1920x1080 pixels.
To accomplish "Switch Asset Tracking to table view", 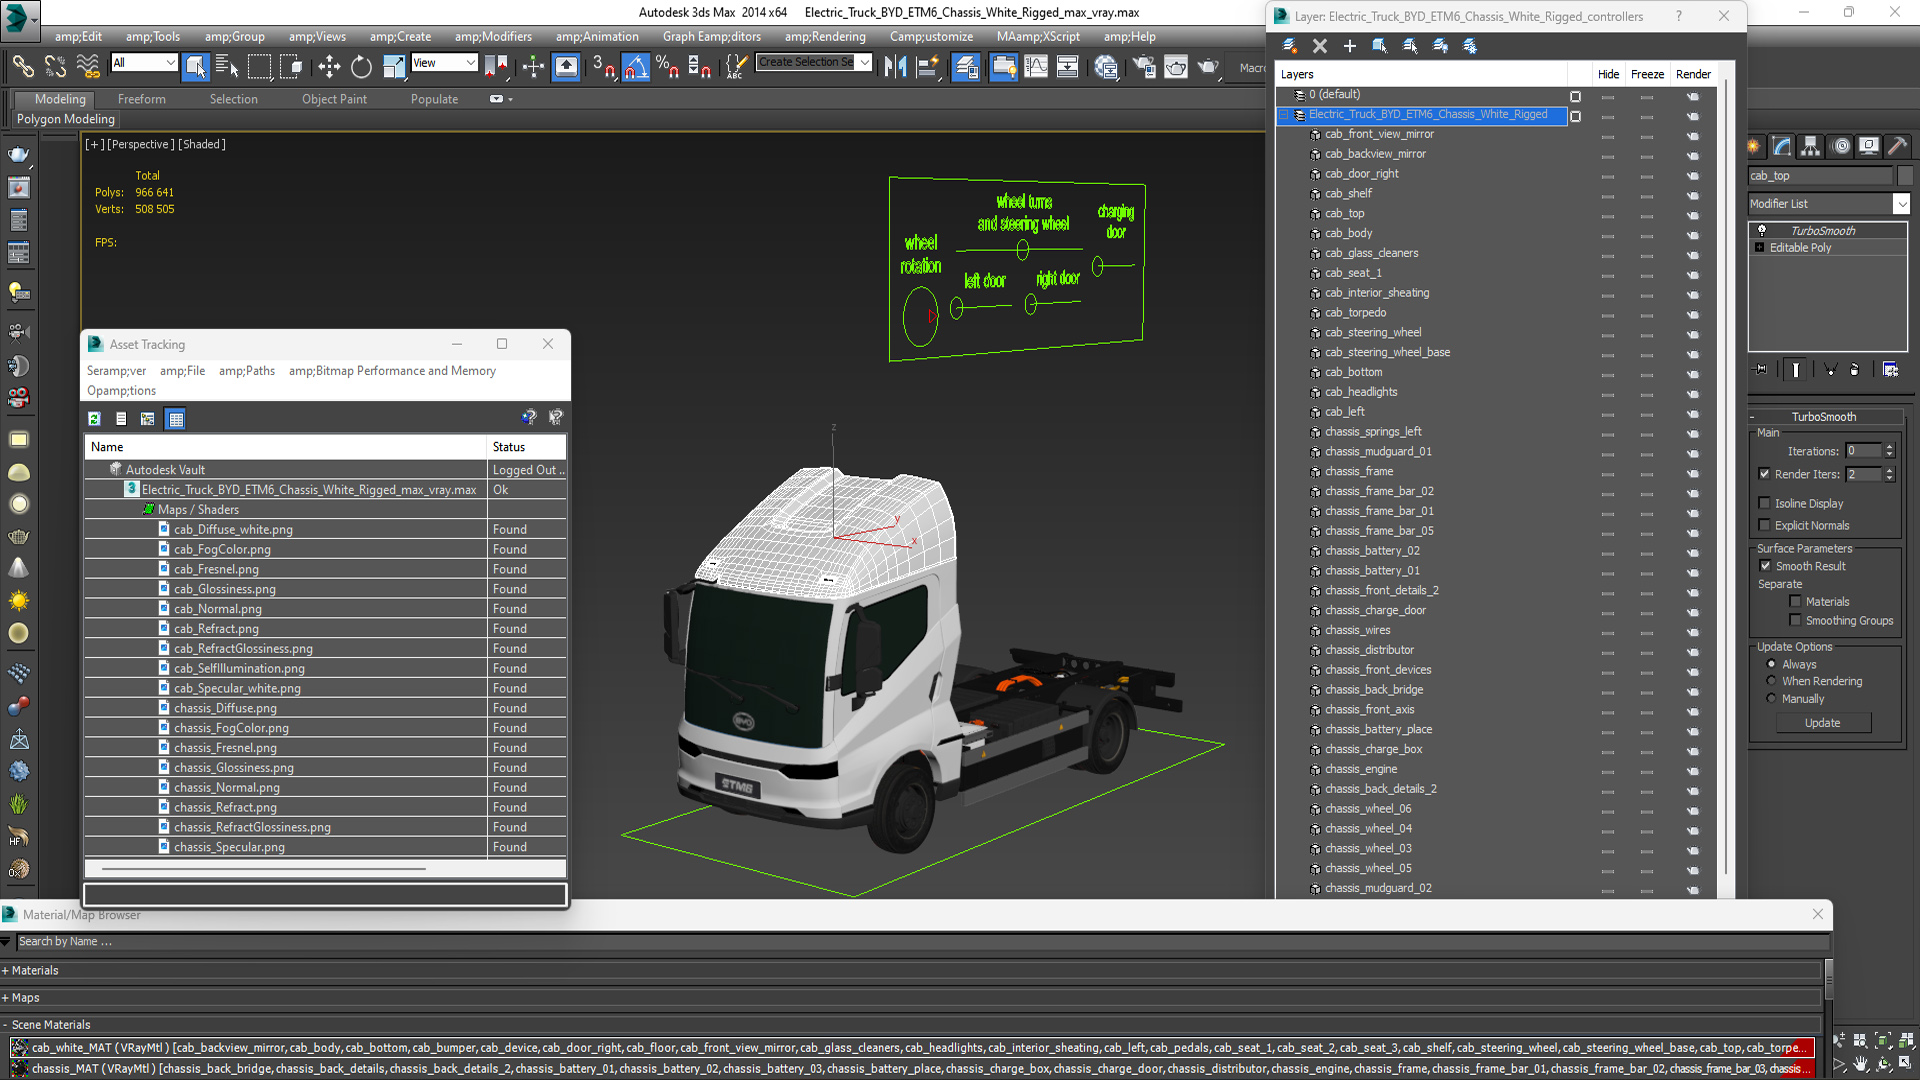I will pos(176,419).
